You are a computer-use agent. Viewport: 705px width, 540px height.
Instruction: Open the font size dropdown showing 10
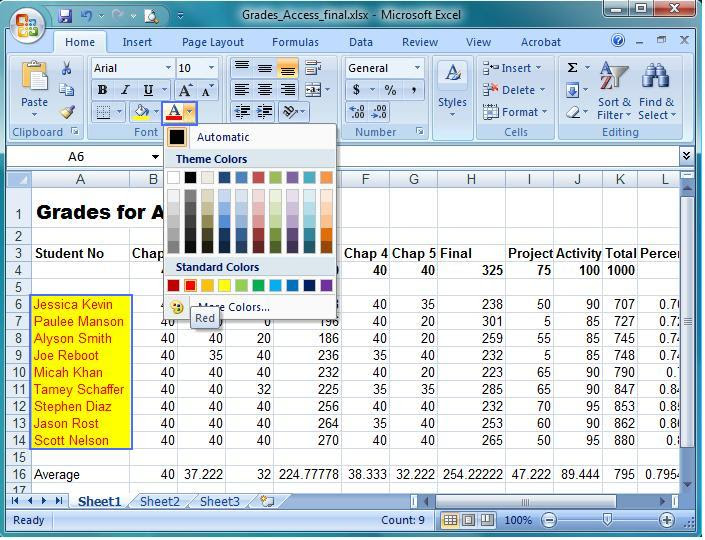(x=211, y=68)
